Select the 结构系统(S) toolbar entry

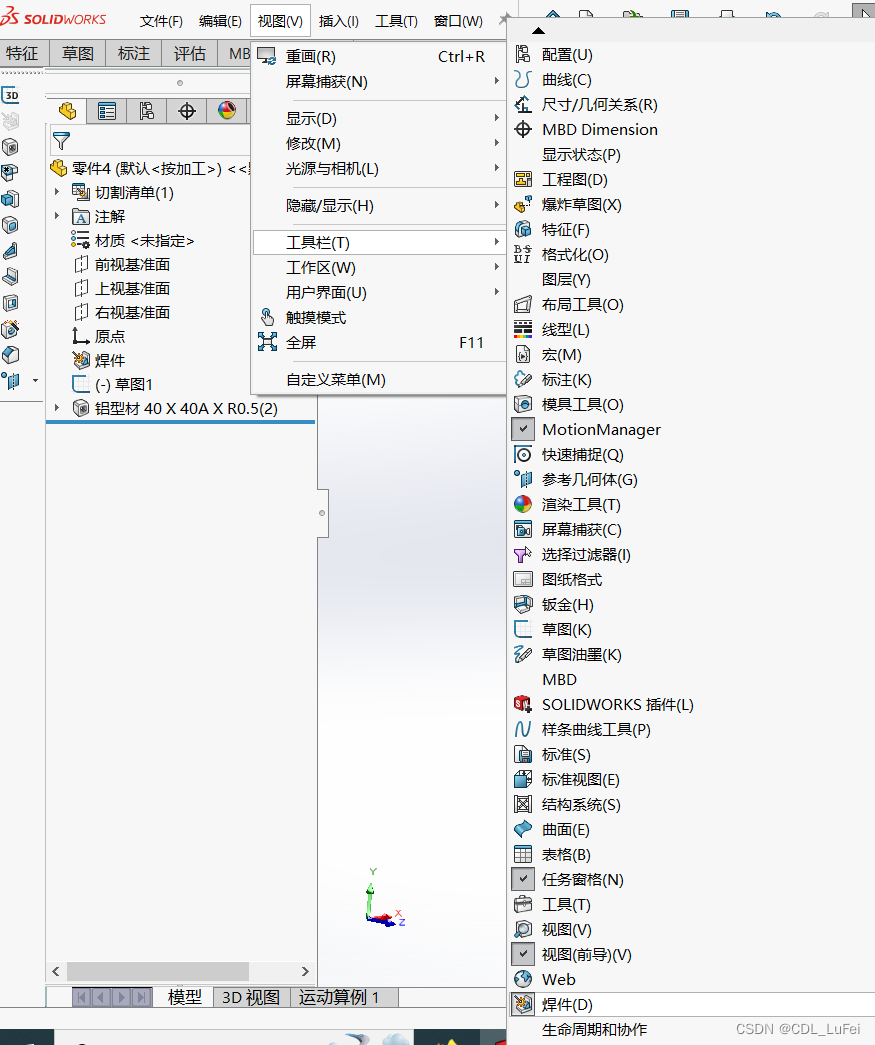coord(580,804)
